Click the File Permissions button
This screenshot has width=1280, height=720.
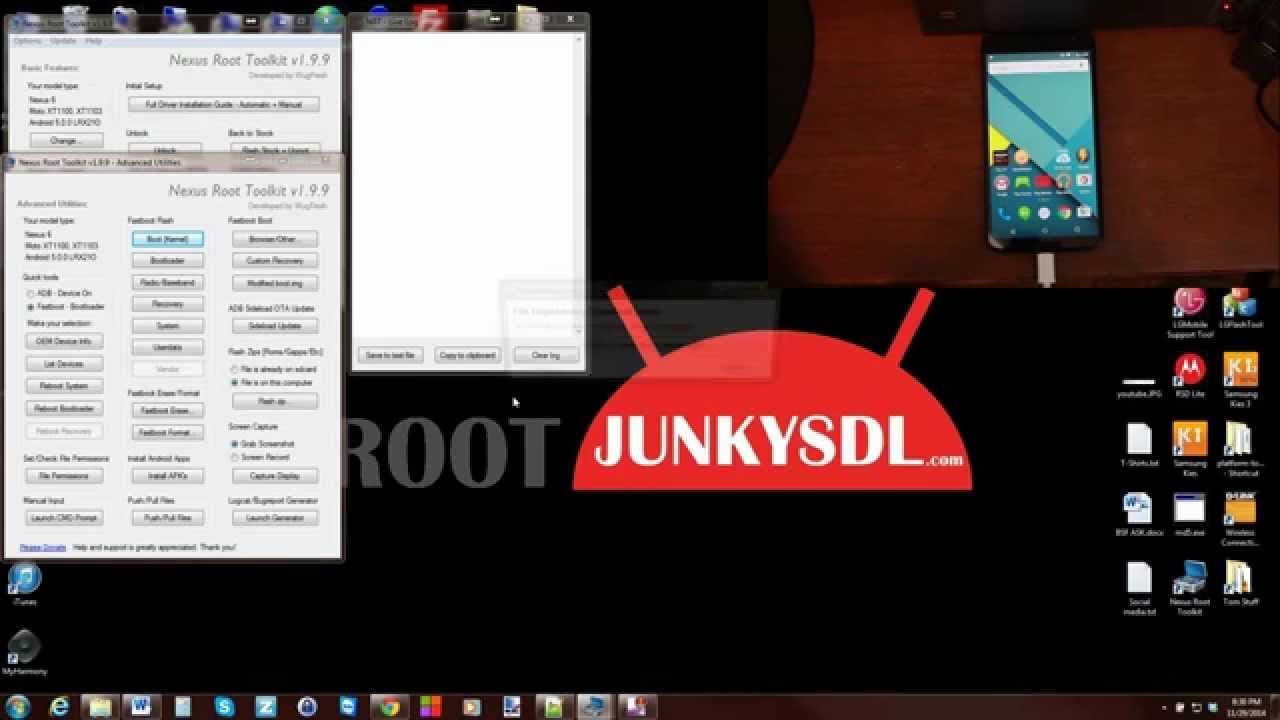pos(64,476)
